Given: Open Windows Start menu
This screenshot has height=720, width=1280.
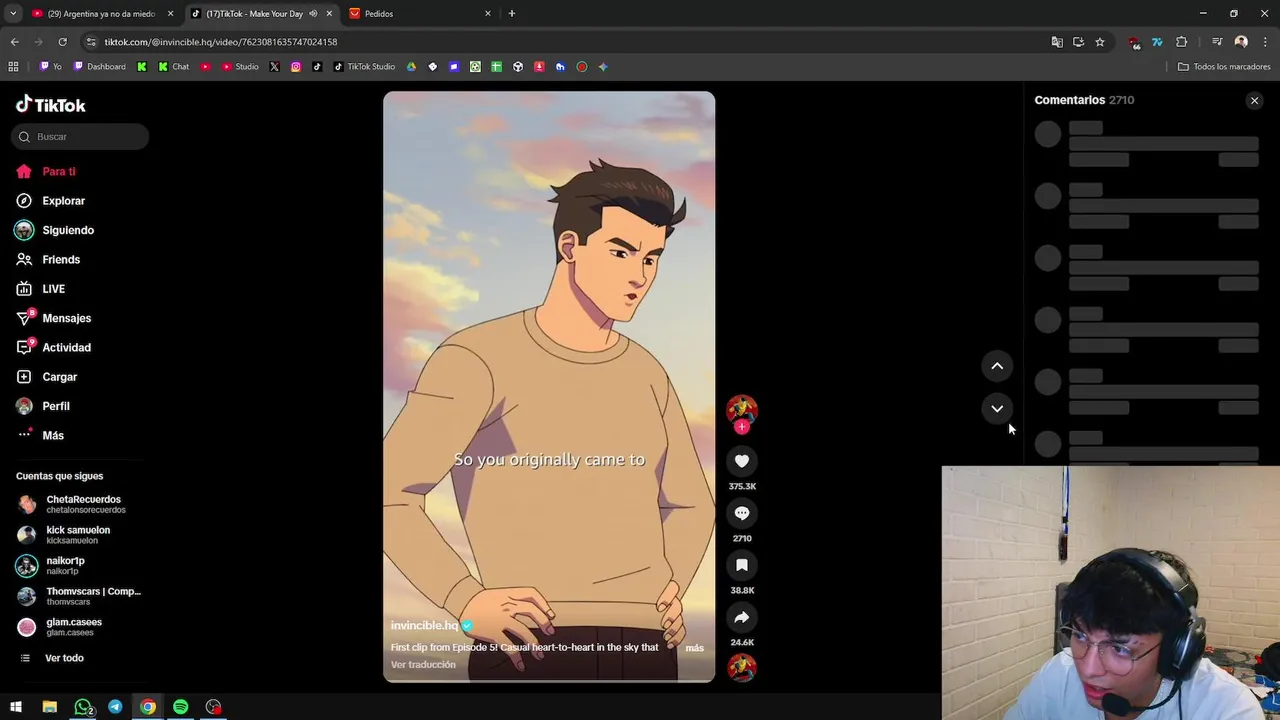Looking at the screenshot, I should click(16, 707).
